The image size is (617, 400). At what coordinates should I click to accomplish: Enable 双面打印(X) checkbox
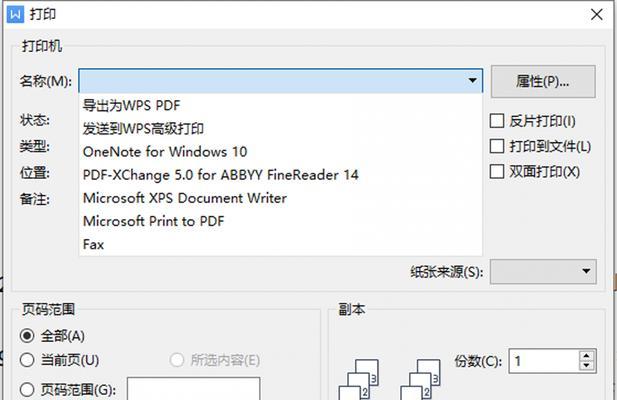[497, 171]
